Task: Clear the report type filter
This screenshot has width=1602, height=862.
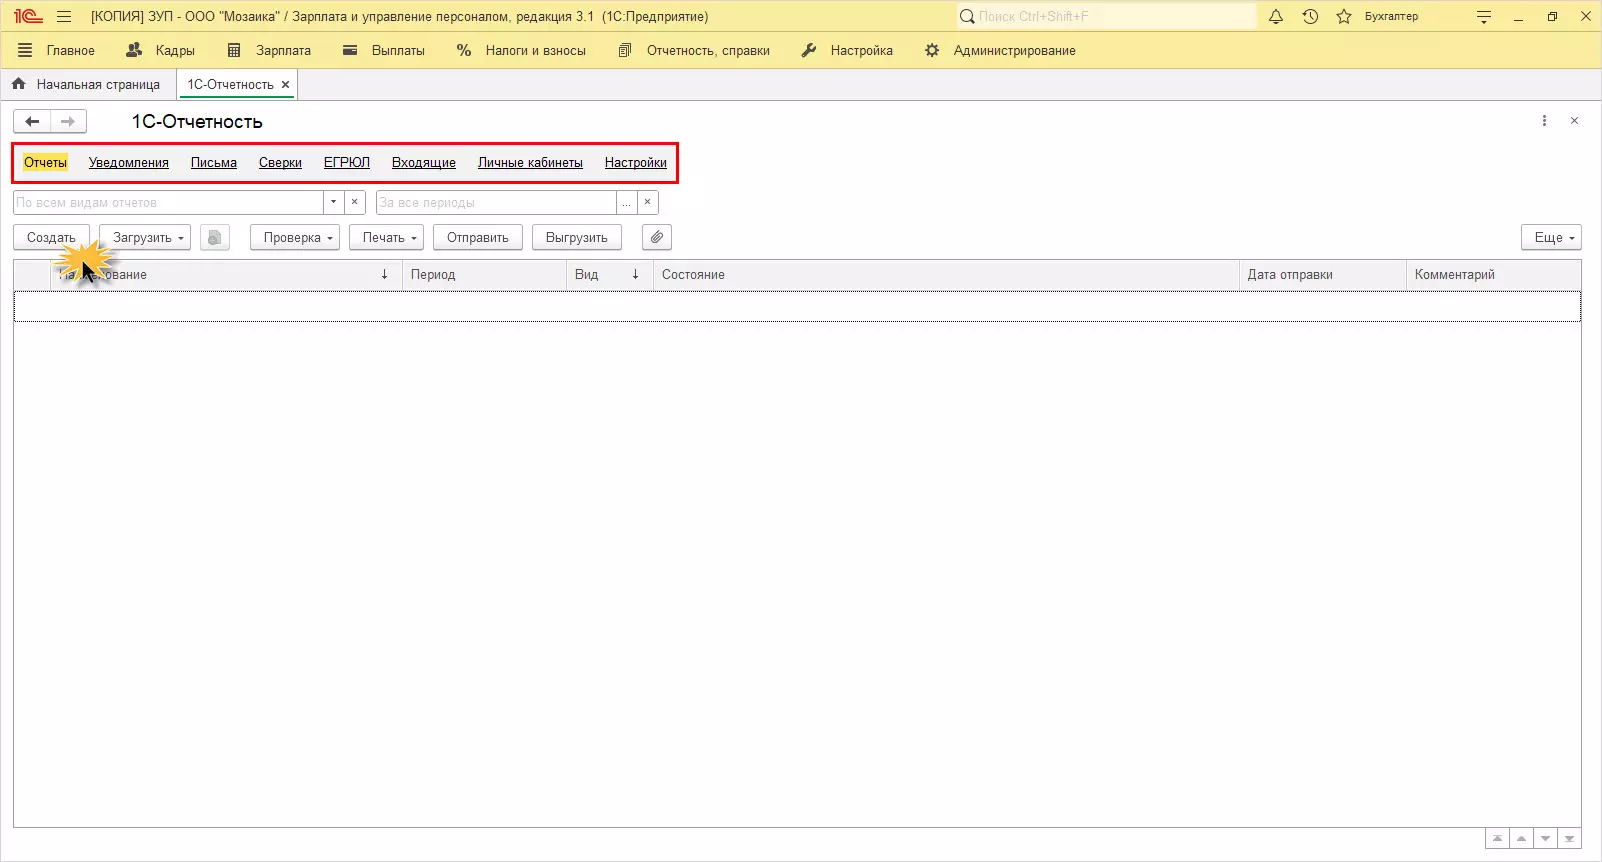Action: coord(354,203)
